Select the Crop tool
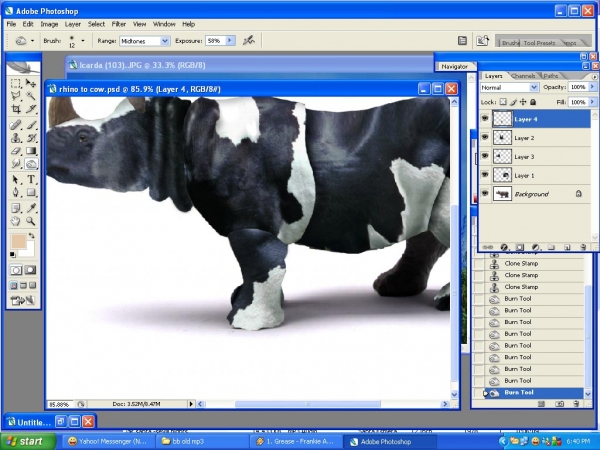Viewport: 600px width, 450px height. [x=16, y=109]
